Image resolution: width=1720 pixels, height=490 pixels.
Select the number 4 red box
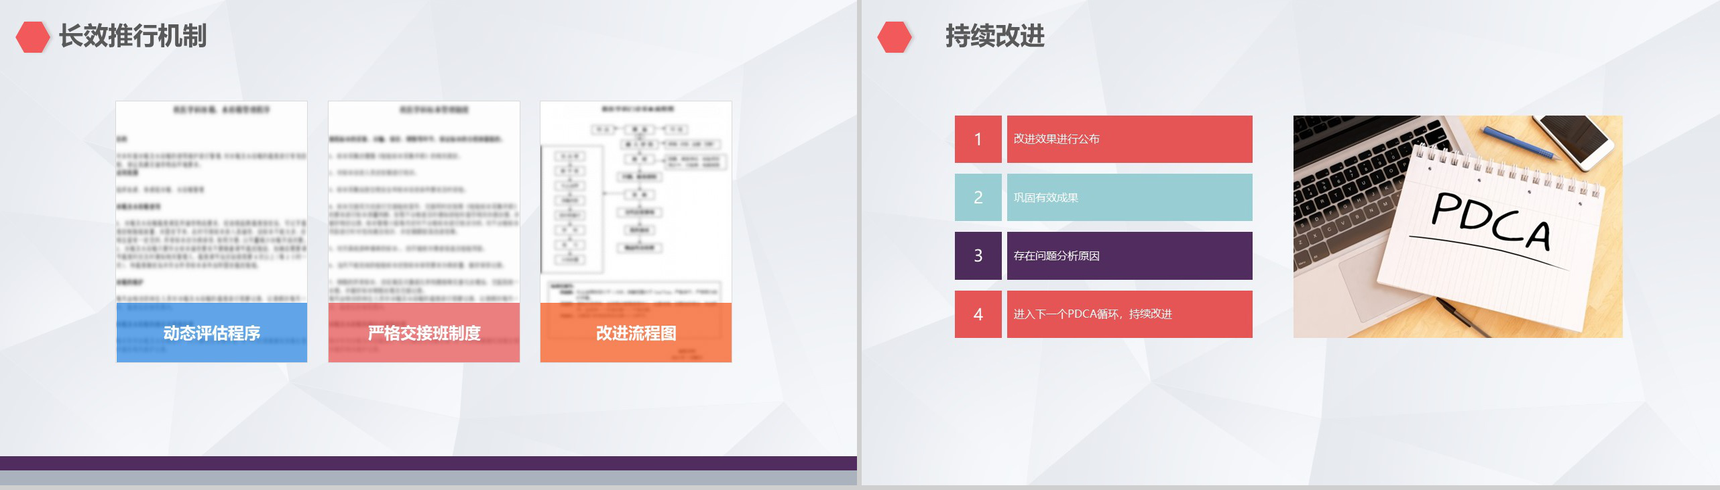978,314
